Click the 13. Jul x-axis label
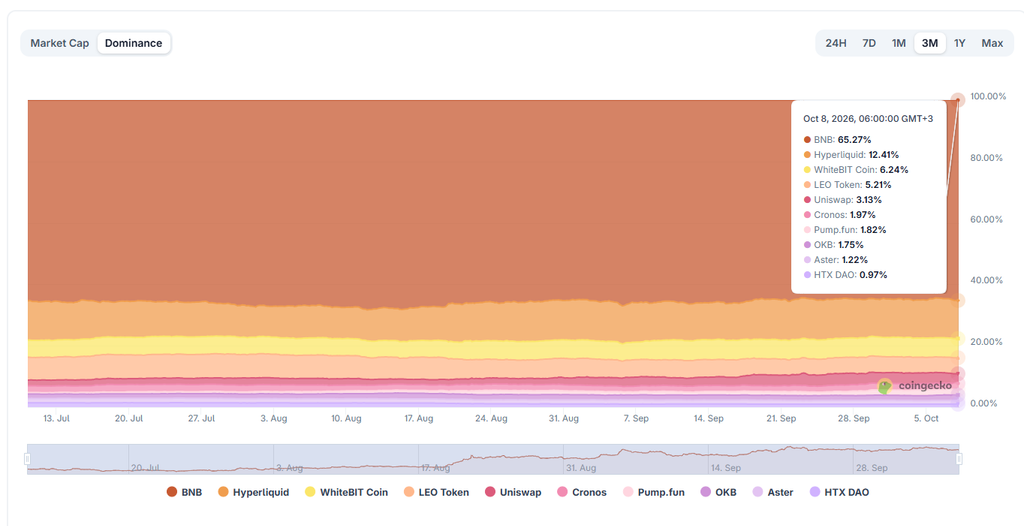The height and width of the screenshot is (526, 1024). [56, 419]
